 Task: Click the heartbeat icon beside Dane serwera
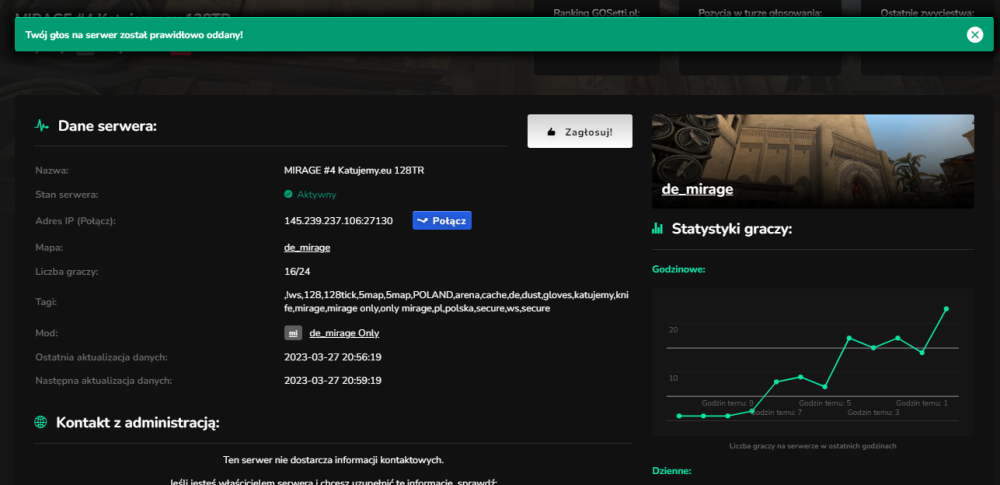41,126
